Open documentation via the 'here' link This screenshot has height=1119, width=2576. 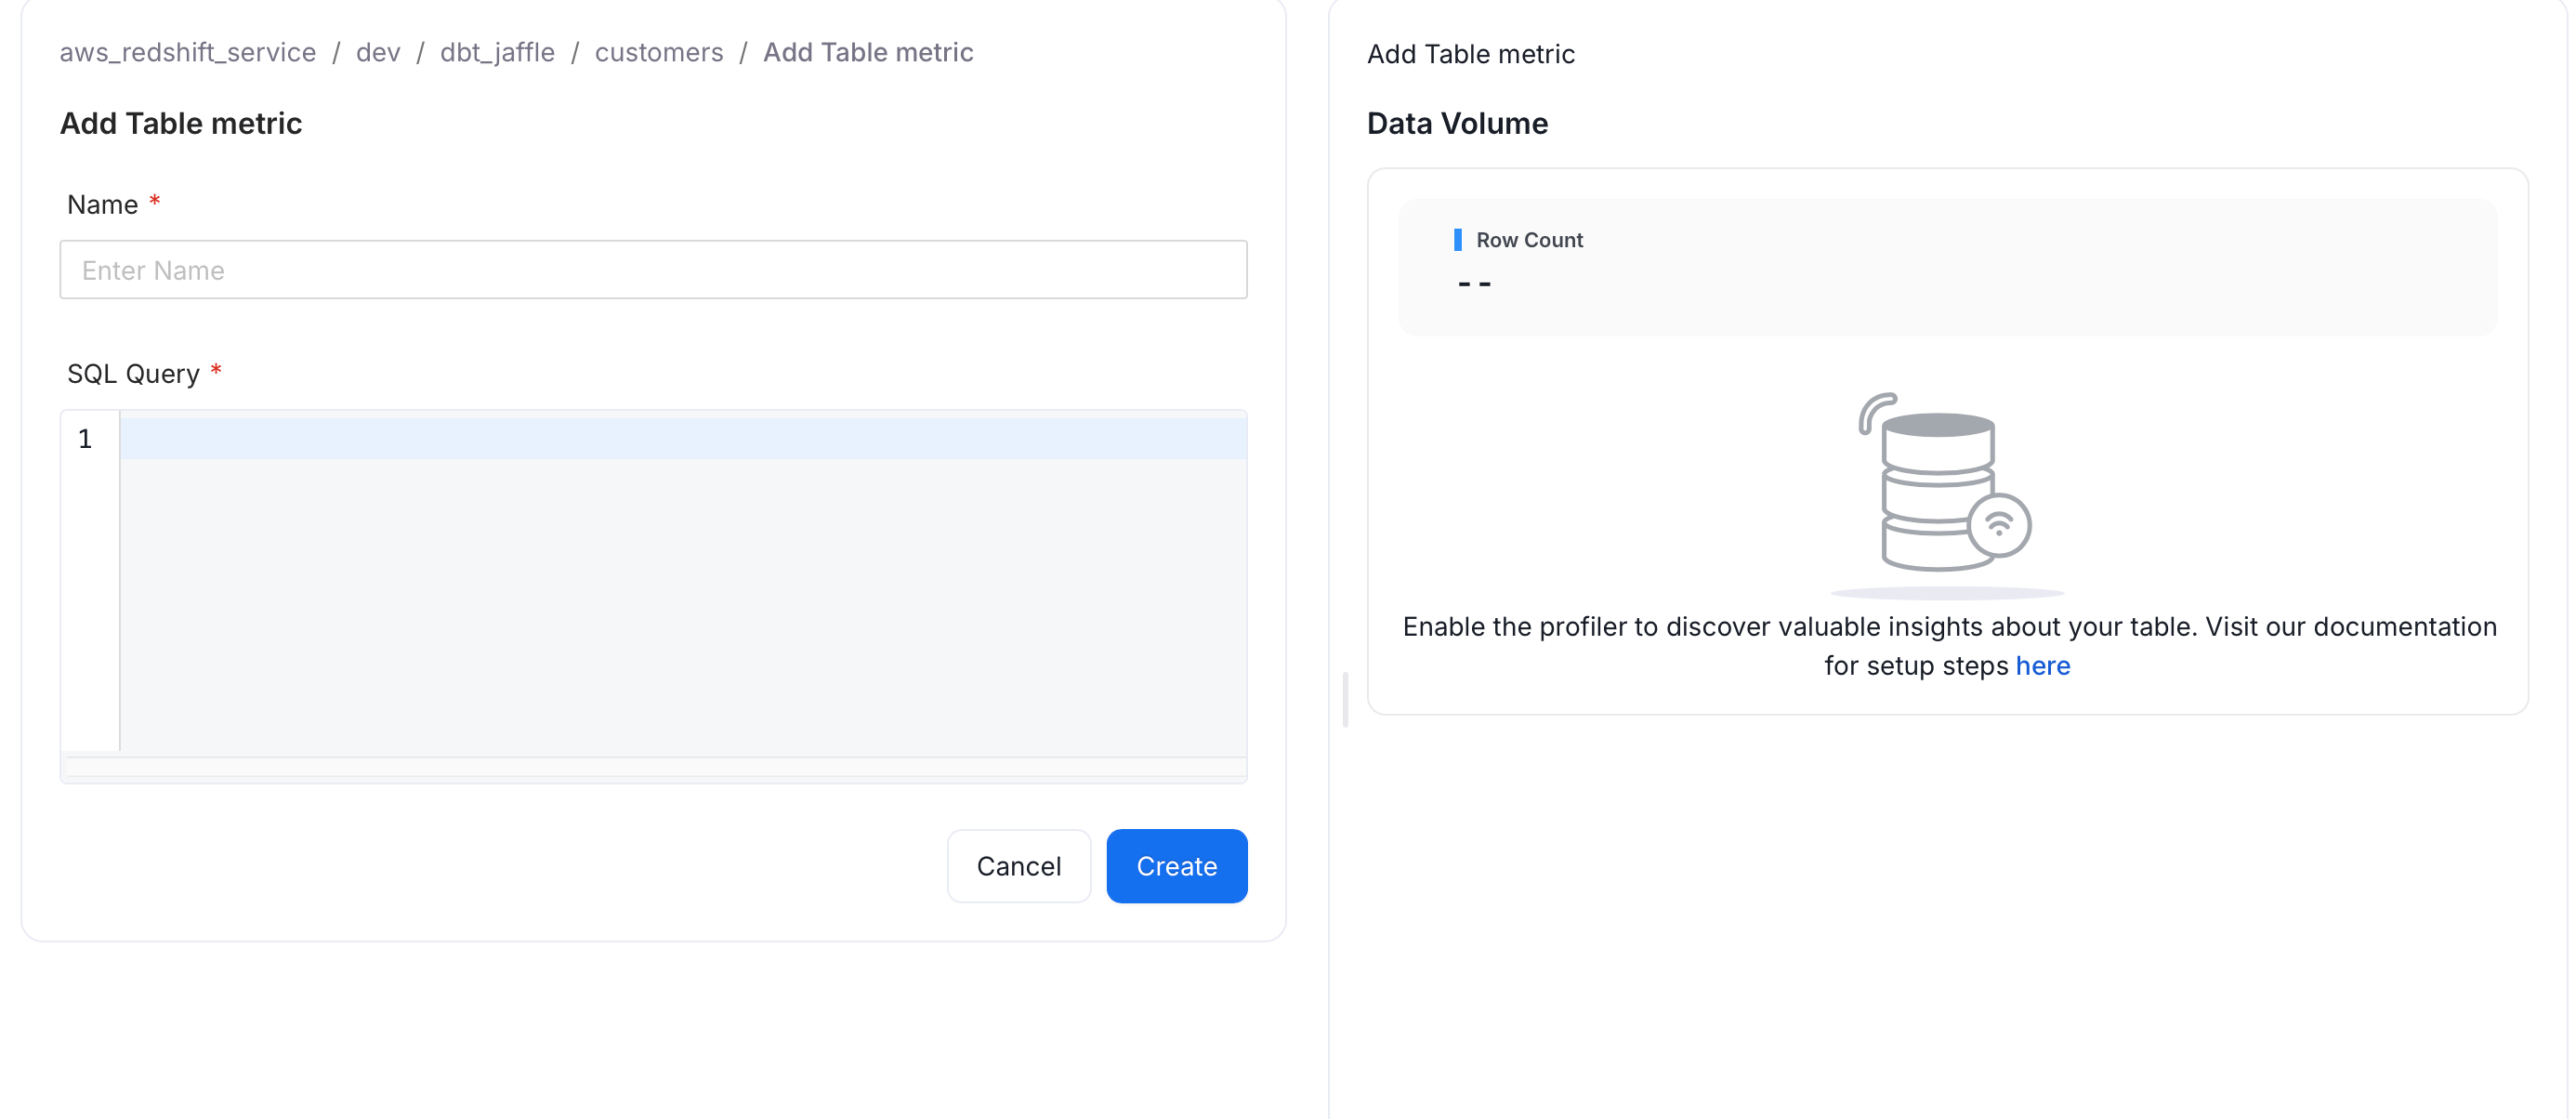(2042, 665)
